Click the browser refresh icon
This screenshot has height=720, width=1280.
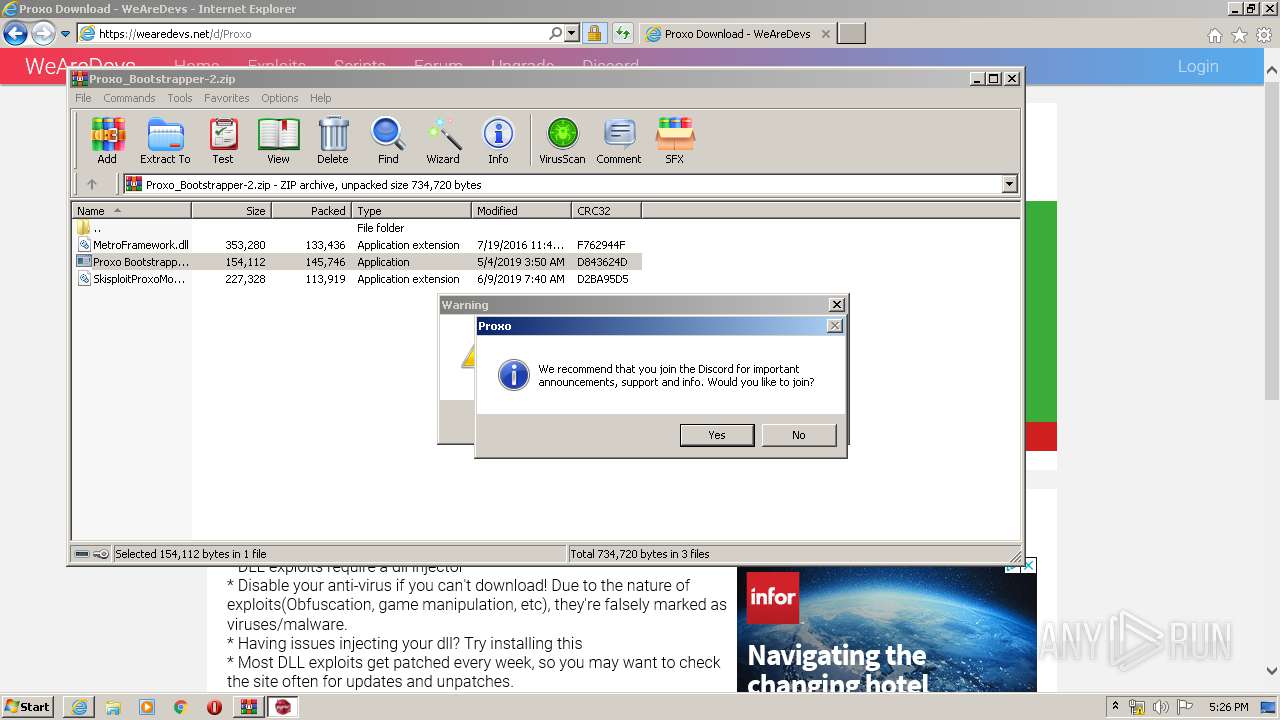623,34
